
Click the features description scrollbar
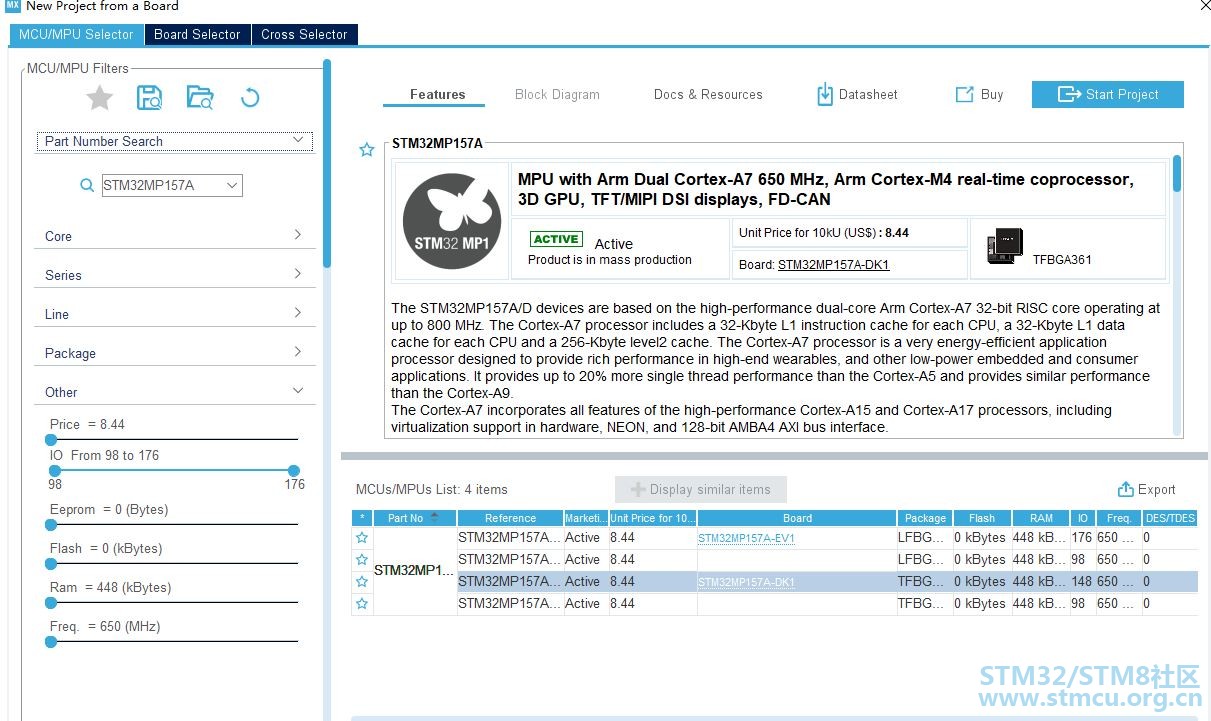click(1177, 172)
